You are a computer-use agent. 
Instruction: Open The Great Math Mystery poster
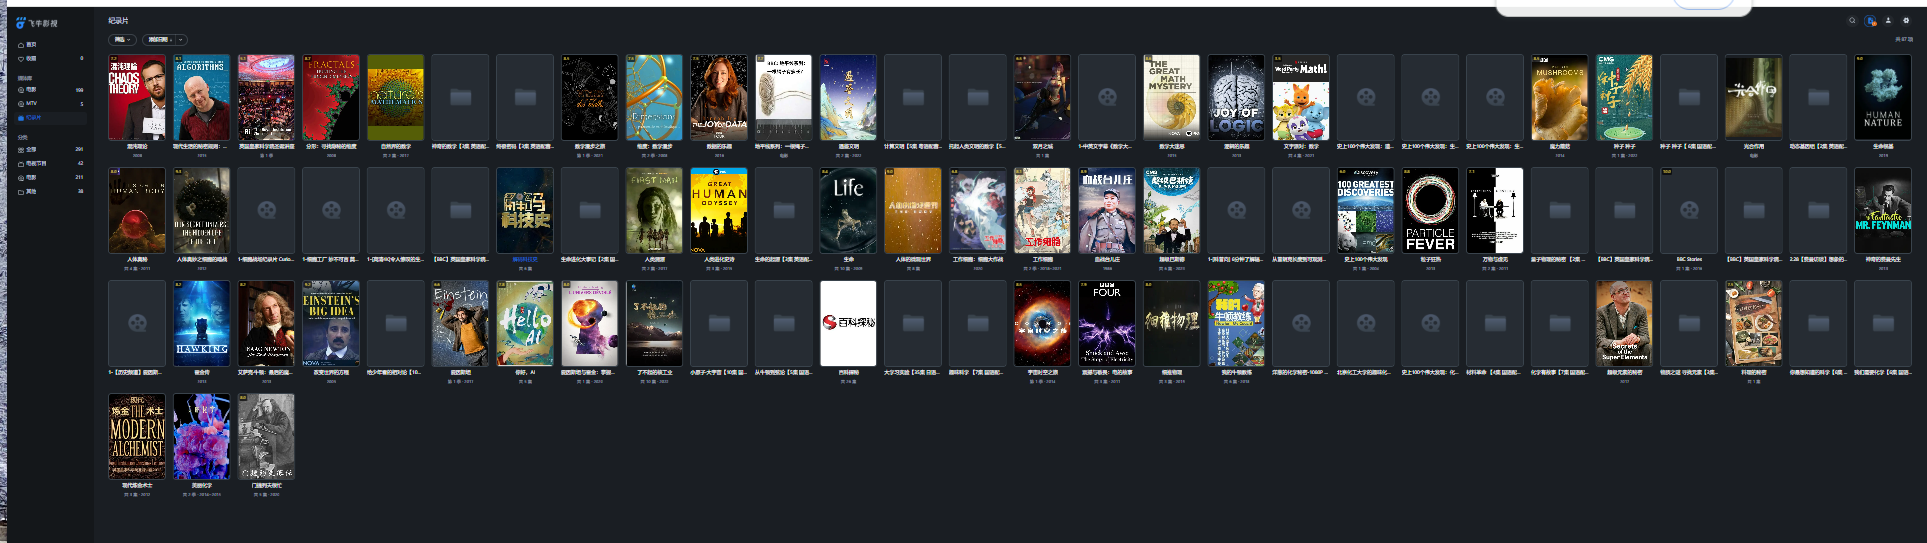1172,97
